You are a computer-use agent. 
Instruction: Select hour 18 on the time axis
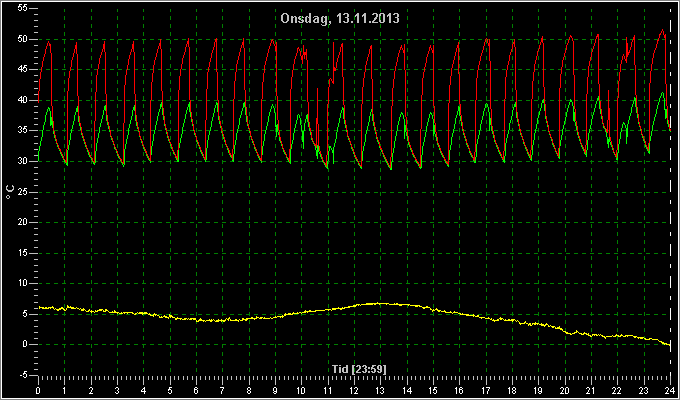512,390
